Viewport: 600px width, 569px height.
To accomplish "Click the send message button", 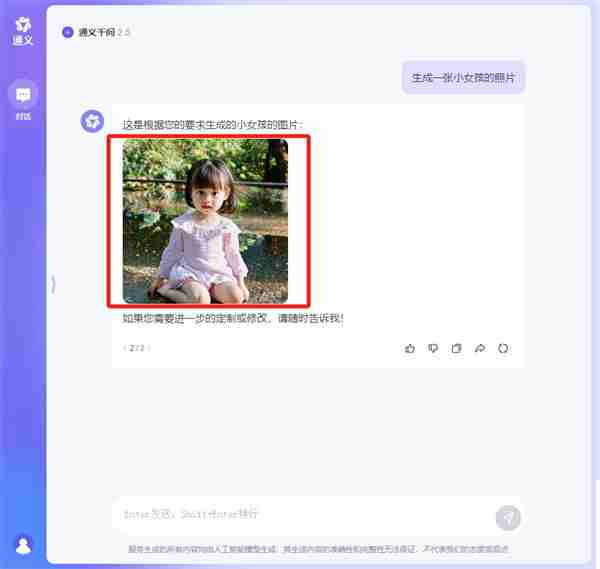I will [508, 518].
